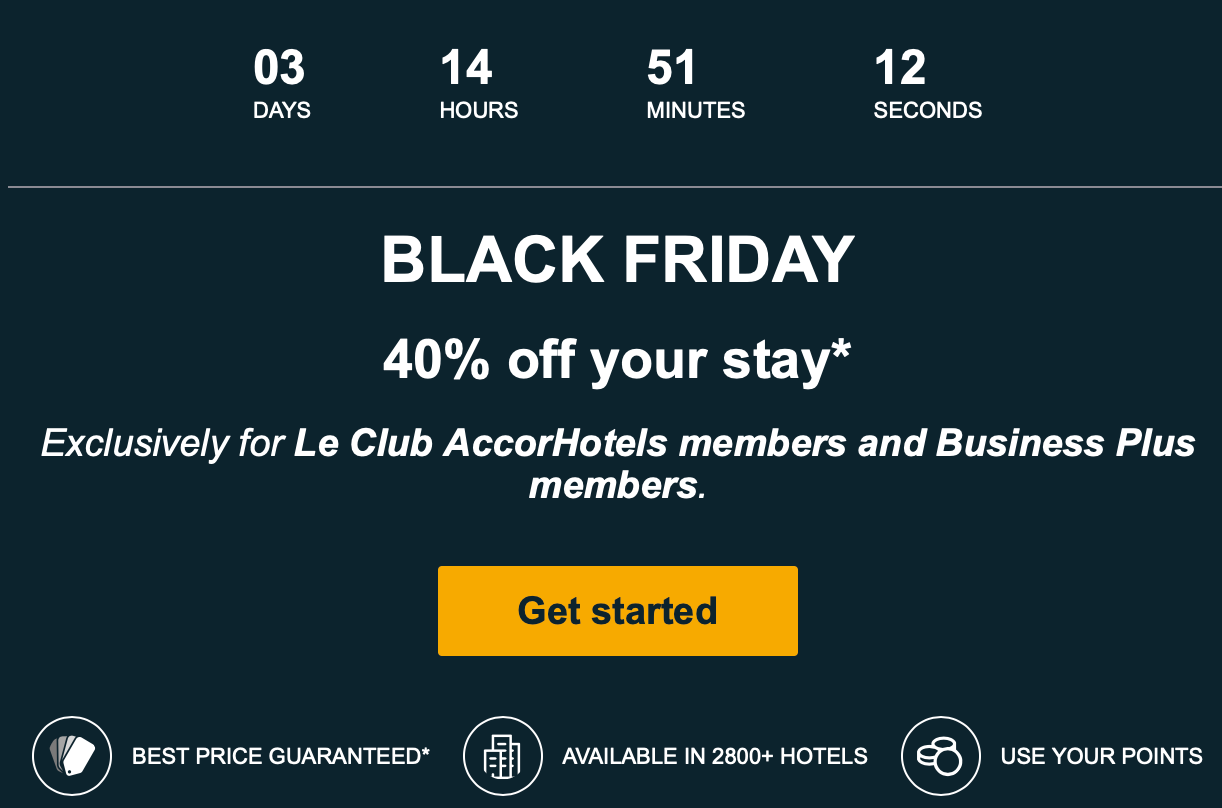Select the USE YOUR POINTS label
The width and height of the screenshot is (1222, 808).
[x=1102, y=756]
